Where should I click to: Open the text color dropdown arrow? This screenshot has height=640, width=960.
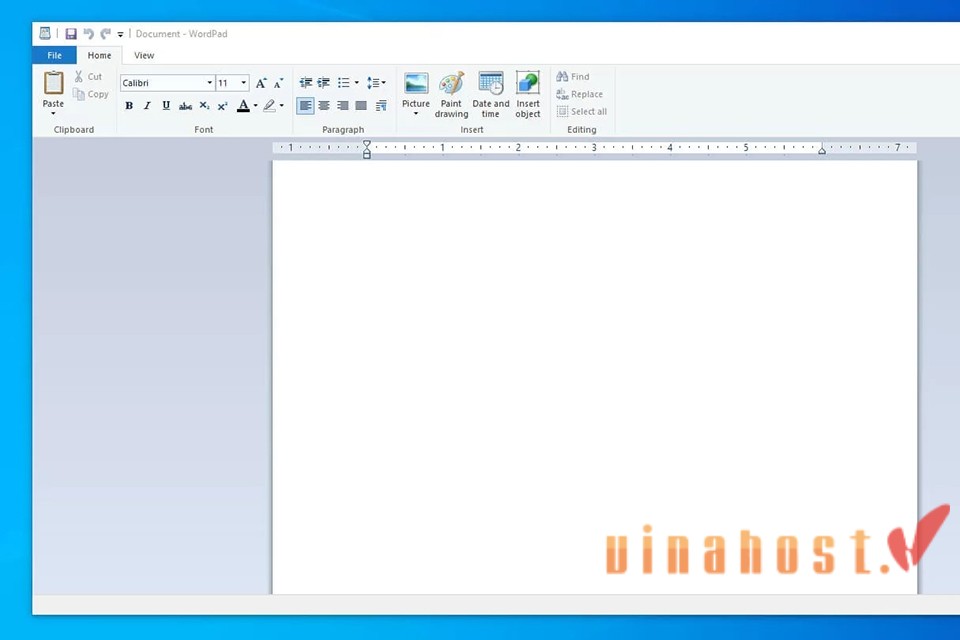coord(255,106)
